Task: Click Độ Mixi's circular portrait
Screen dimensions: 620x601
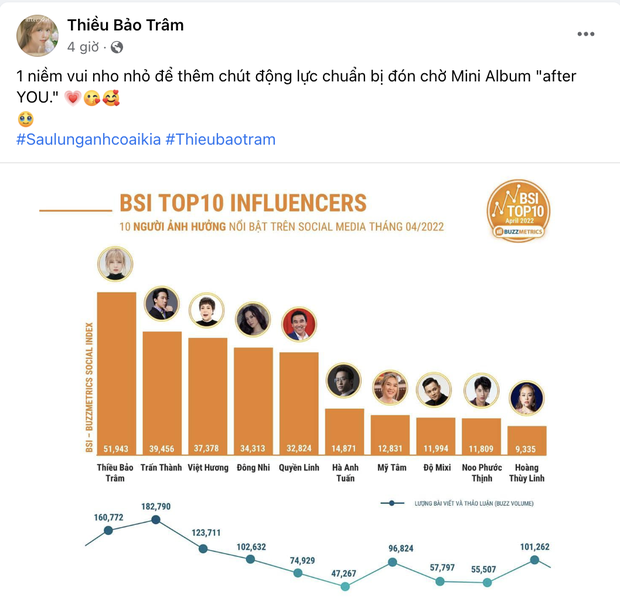Action: coord(436,390)
